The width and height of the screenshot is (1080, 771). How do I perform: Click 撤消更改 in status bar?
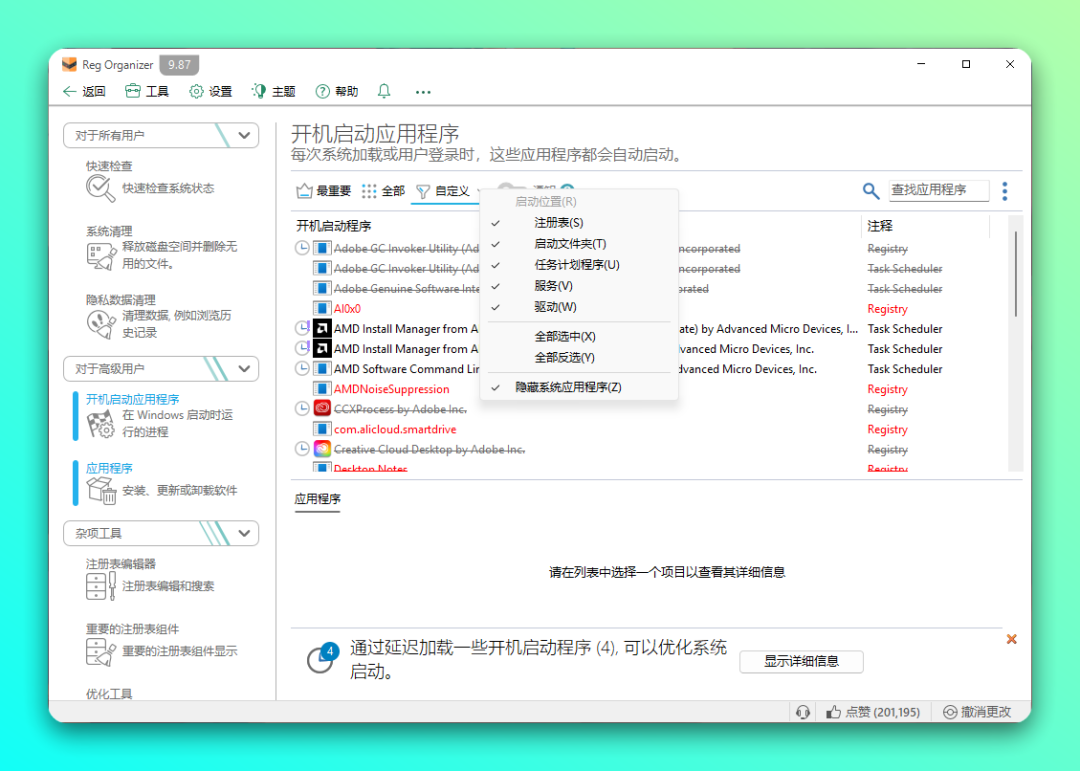977,712
